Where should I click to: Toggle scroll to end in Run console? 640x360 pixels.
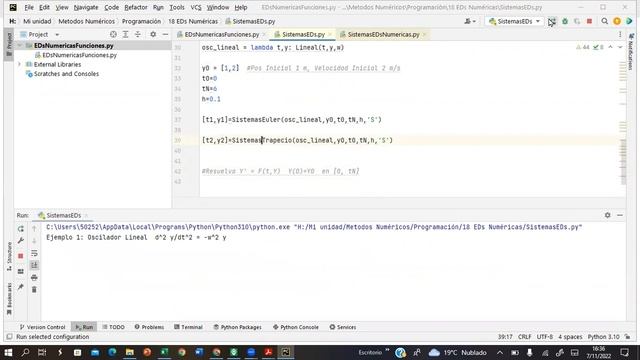click(x=34, y=266)
